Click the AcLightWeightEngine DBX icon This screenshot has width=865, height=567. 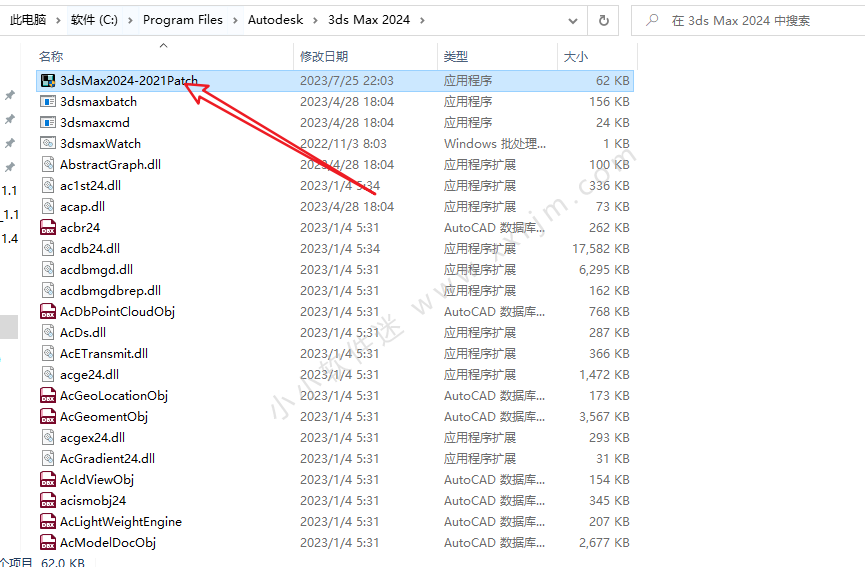(x=48, y=521)
